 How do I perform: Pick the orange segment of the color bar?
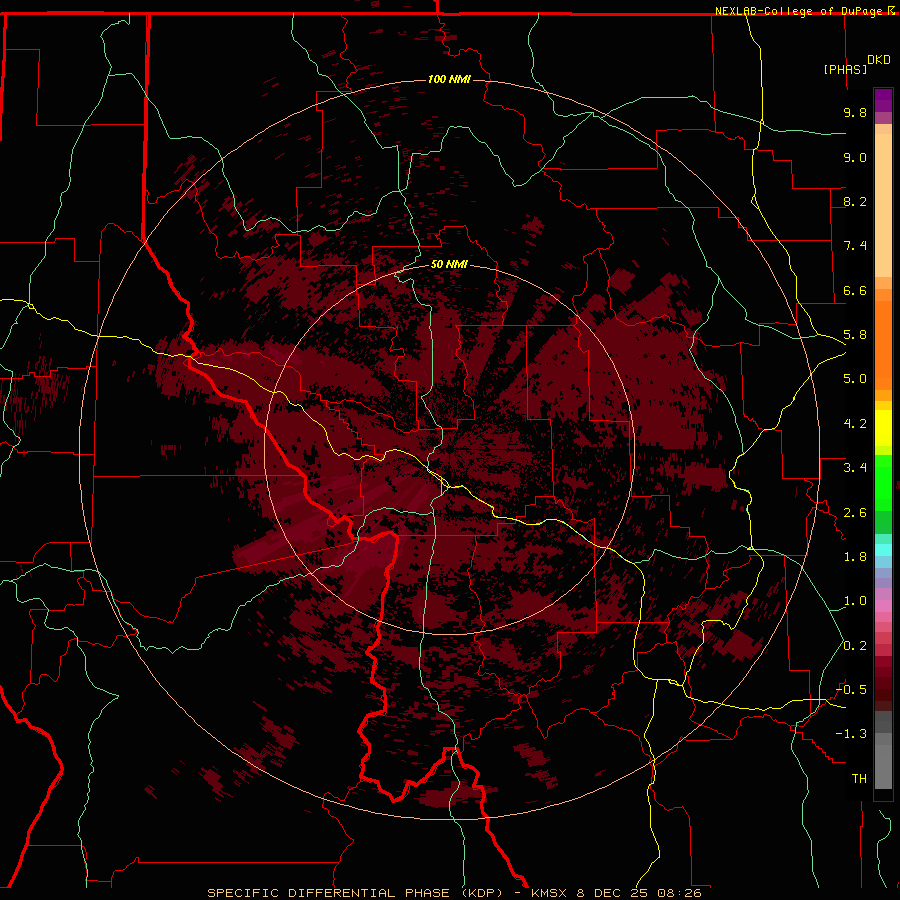[x=883, y=346]
